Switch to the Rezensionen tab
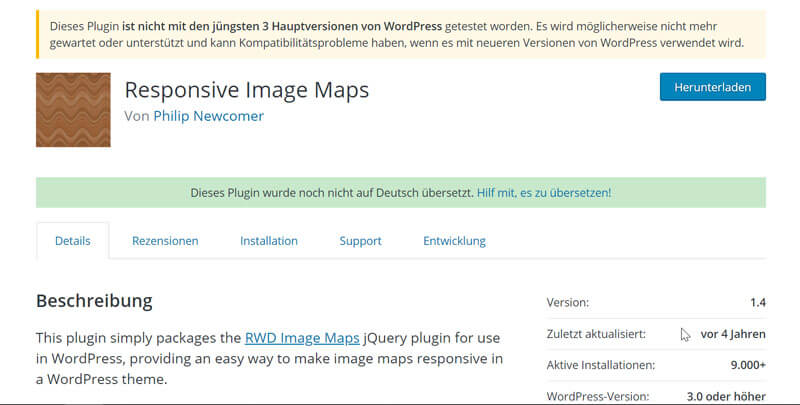Screen dimensions: 800x405 165,241
